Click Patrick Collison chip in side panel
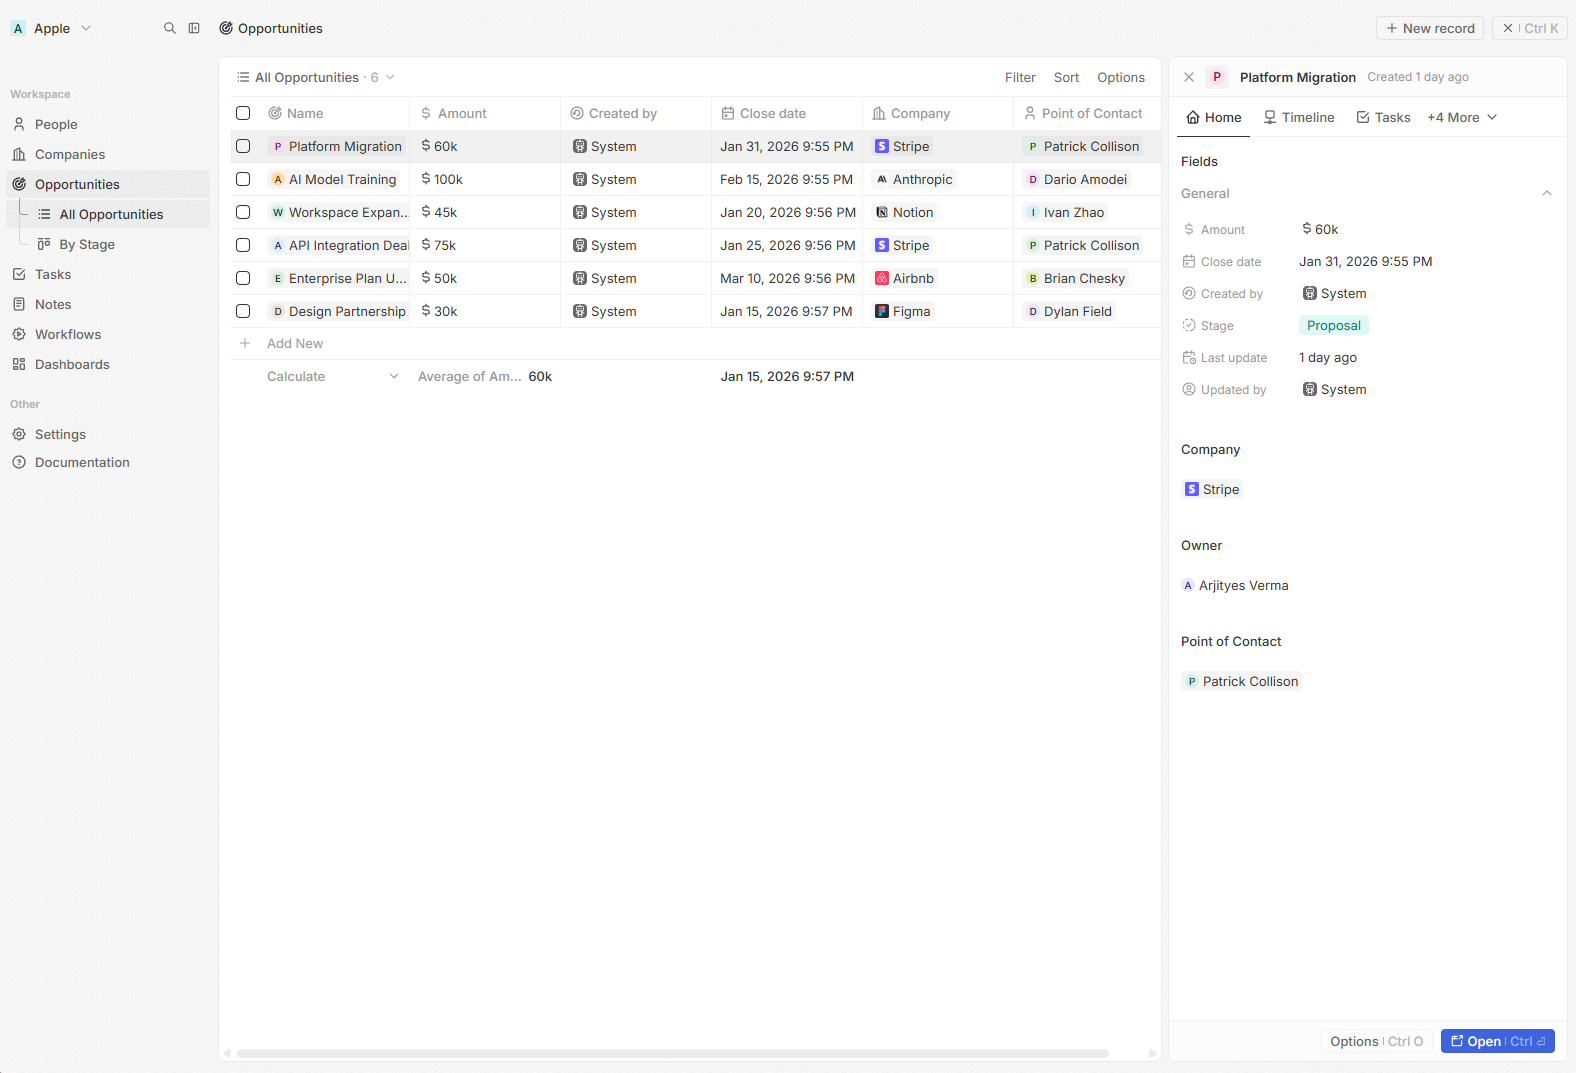 [x=1241, y=681]
